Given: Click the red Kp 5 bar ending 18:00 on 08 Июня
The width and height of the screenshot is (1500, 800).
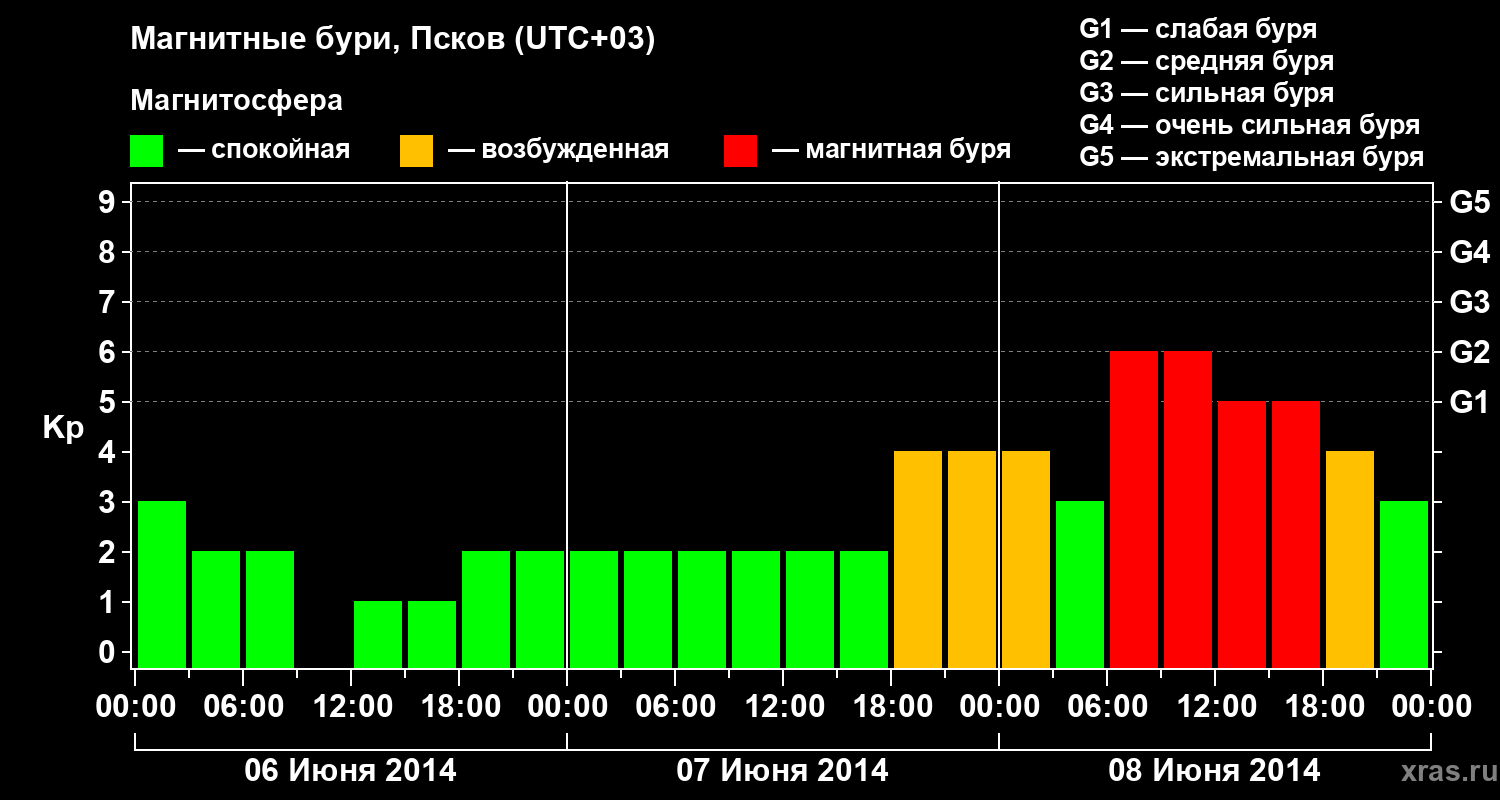Looking at the screenshot, I should click(x=1296, y=534).
